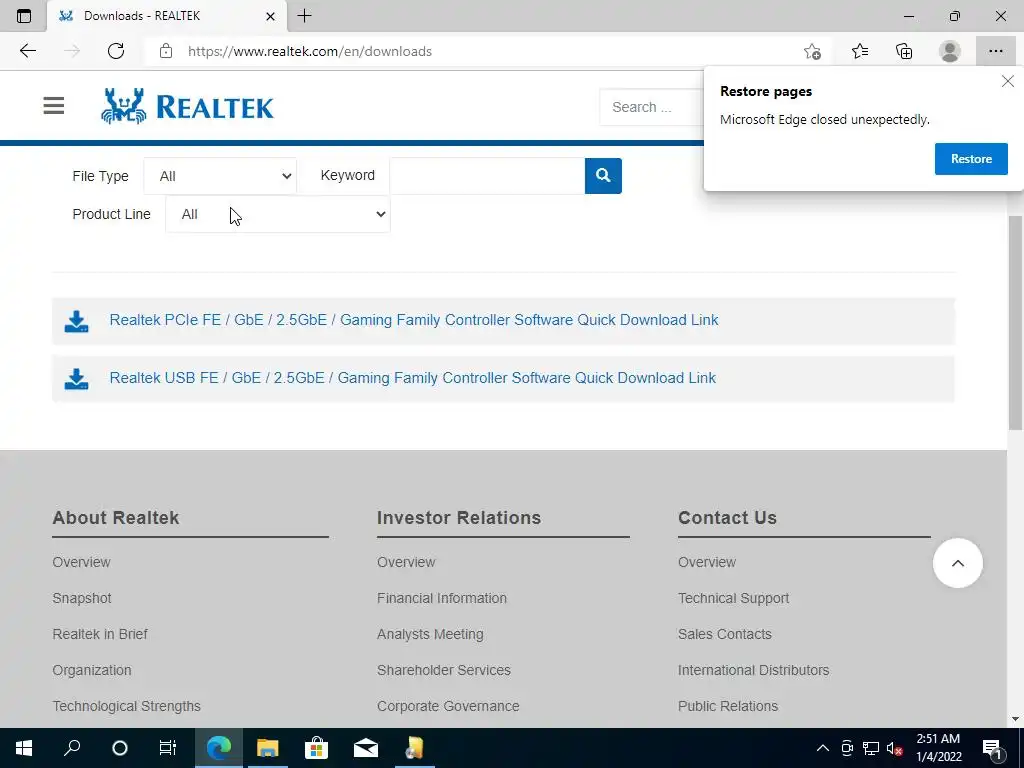
Task: Open the Collections panel
Action: [x=904, y=51]
